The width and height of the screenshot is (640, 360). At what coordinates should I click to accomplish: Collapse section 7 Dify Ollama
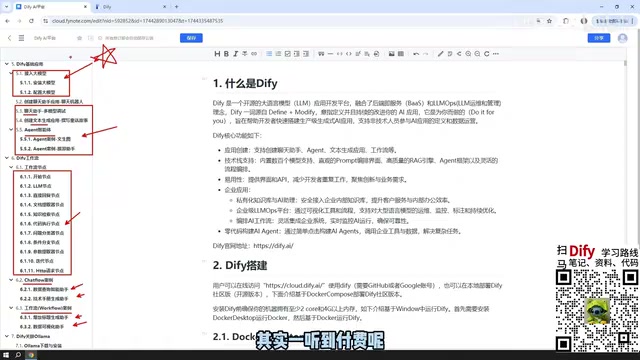[7, 336]
